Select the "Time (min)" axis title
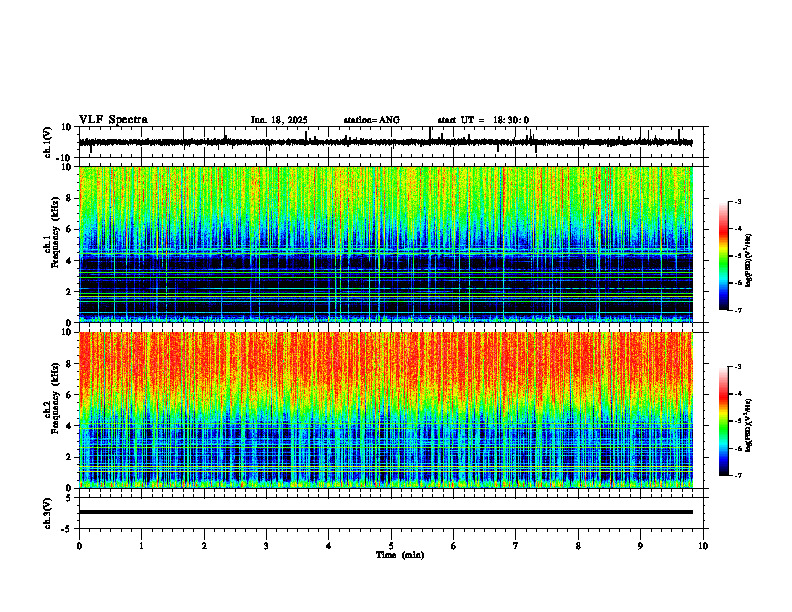 point(400,555)
